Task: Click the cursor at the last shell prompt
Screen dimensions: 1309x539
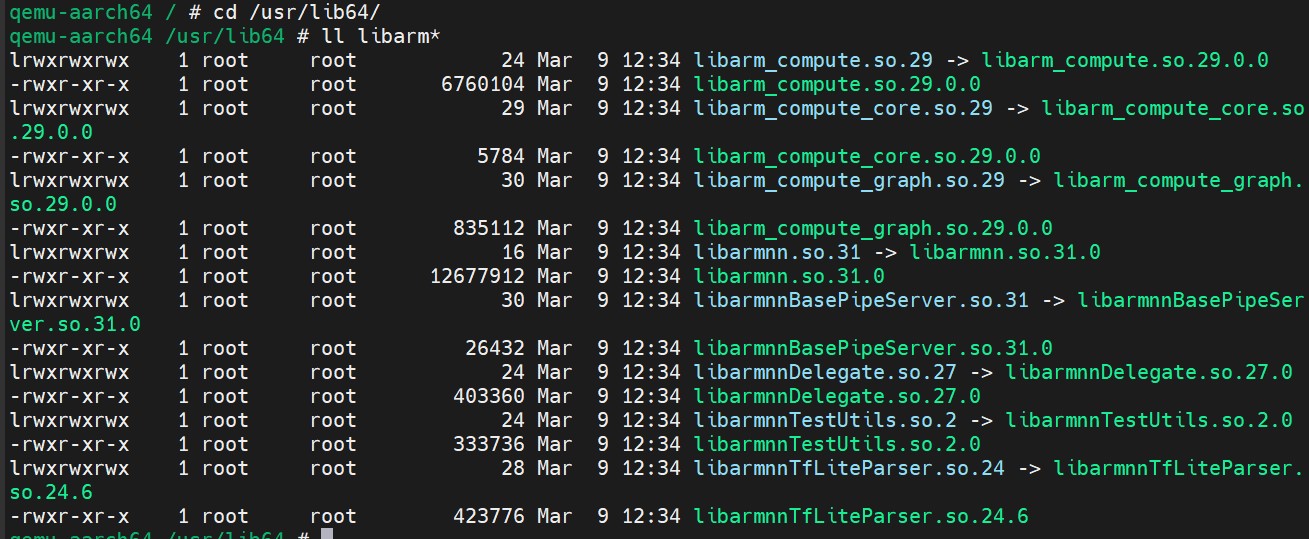Action: click(x=327, y=534)
